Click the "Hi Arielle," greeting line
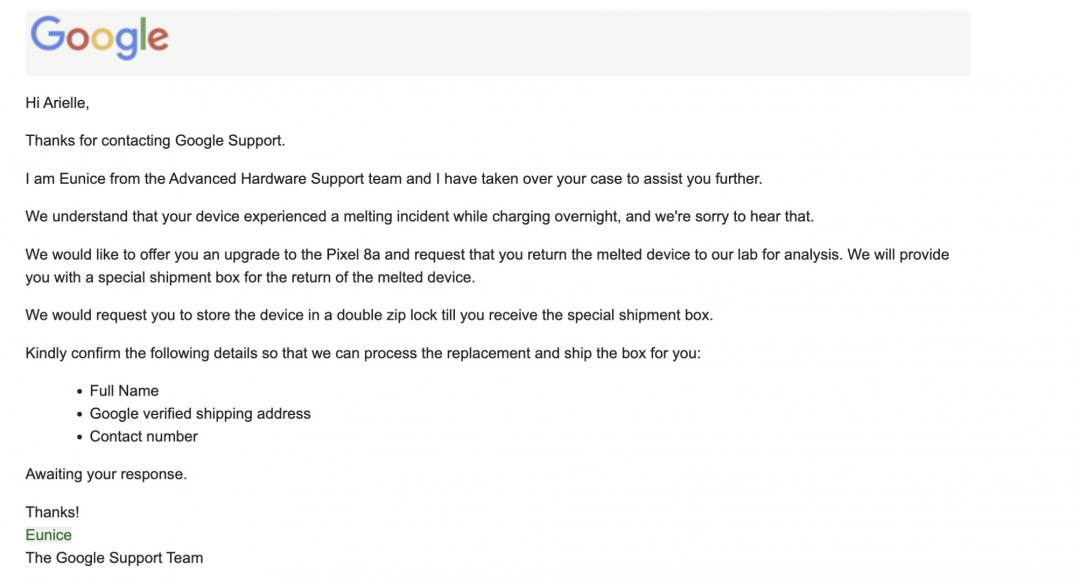Screen dimensions: 1080x580 point(58,103)
